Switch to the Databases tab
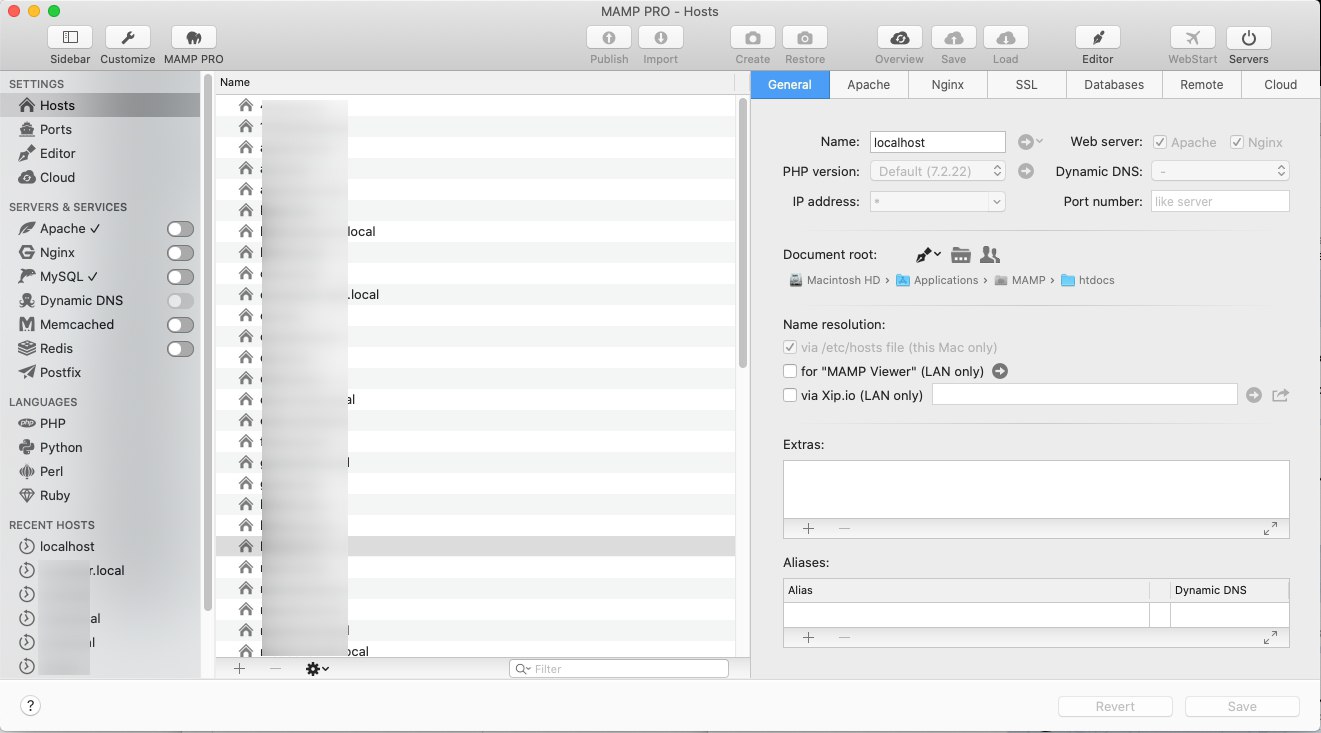This screenshot has height=733, width=1321. pos(1114,85)
